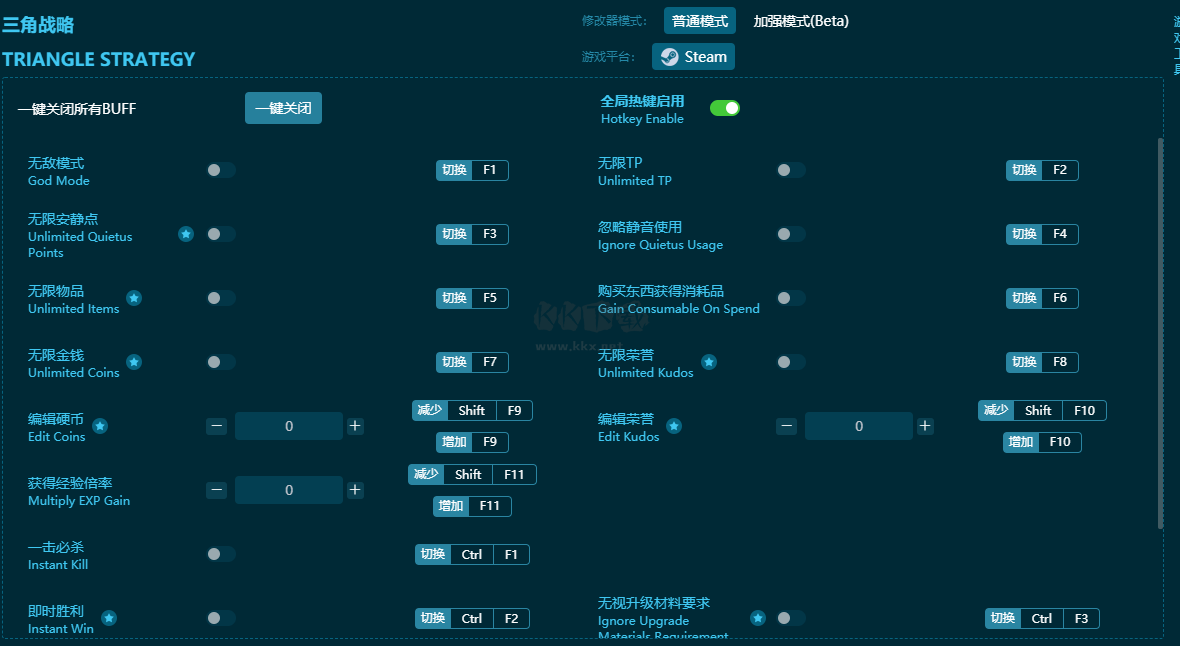Turn on Instant Win toggle

pyautogui.click(x=221, y=618)
